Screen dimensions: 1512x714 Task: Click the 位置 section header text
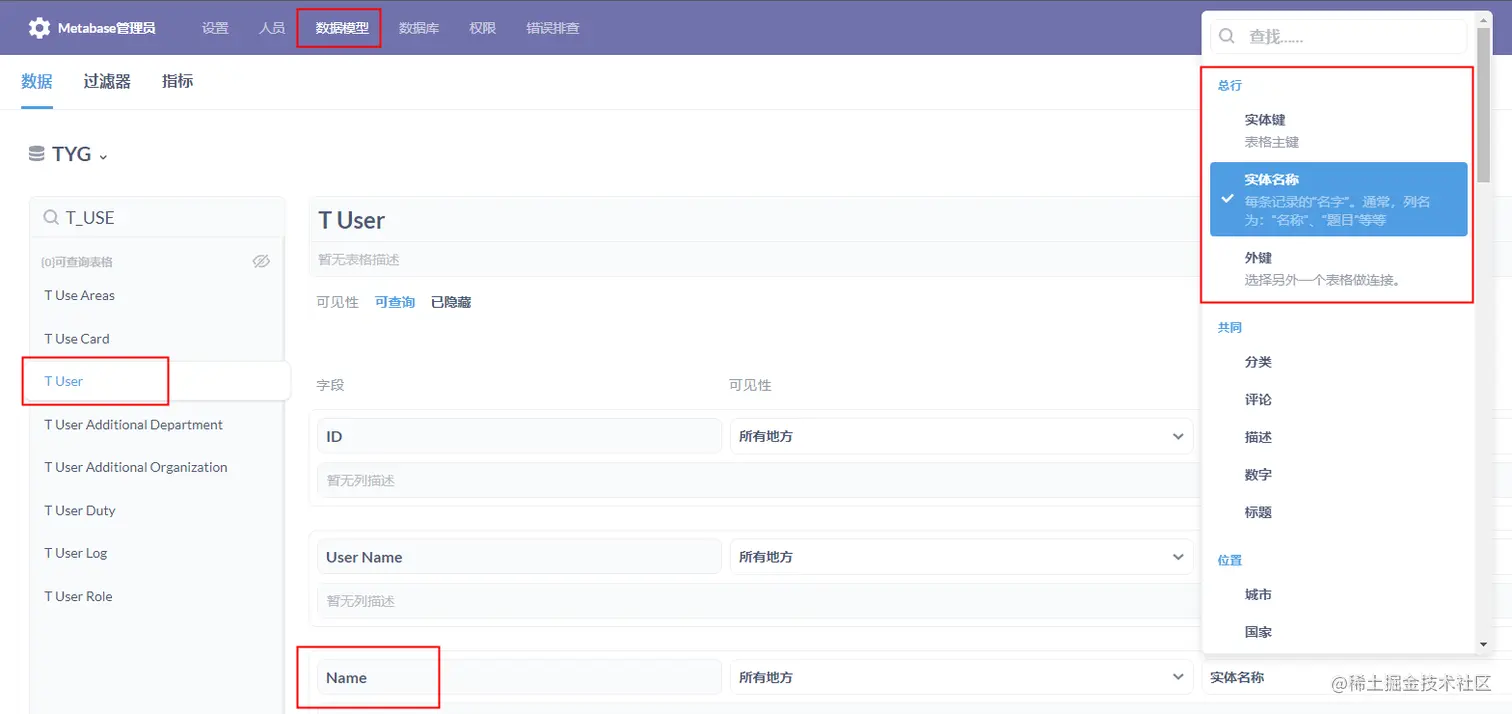tap(1229, 560)
